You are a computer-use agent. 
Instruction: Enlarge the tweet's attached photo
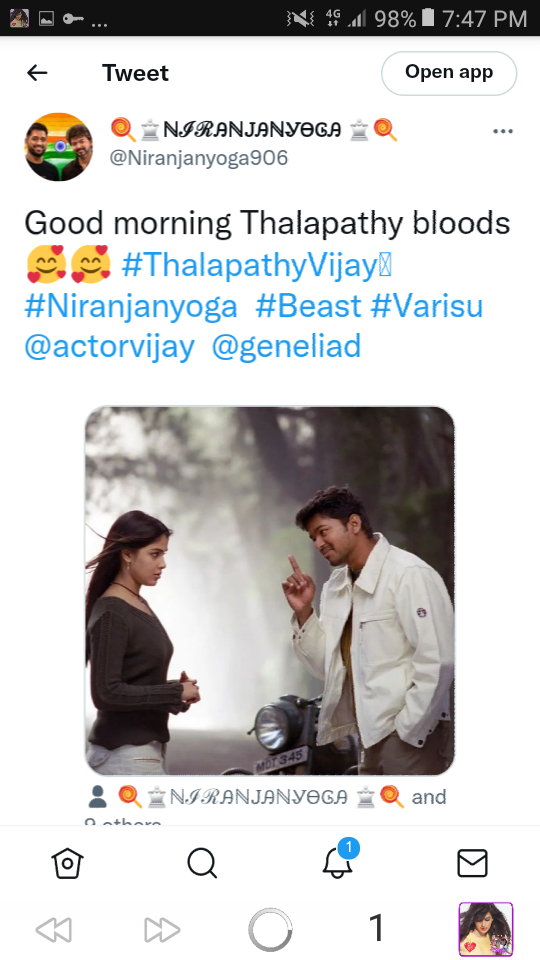[269, 591]
